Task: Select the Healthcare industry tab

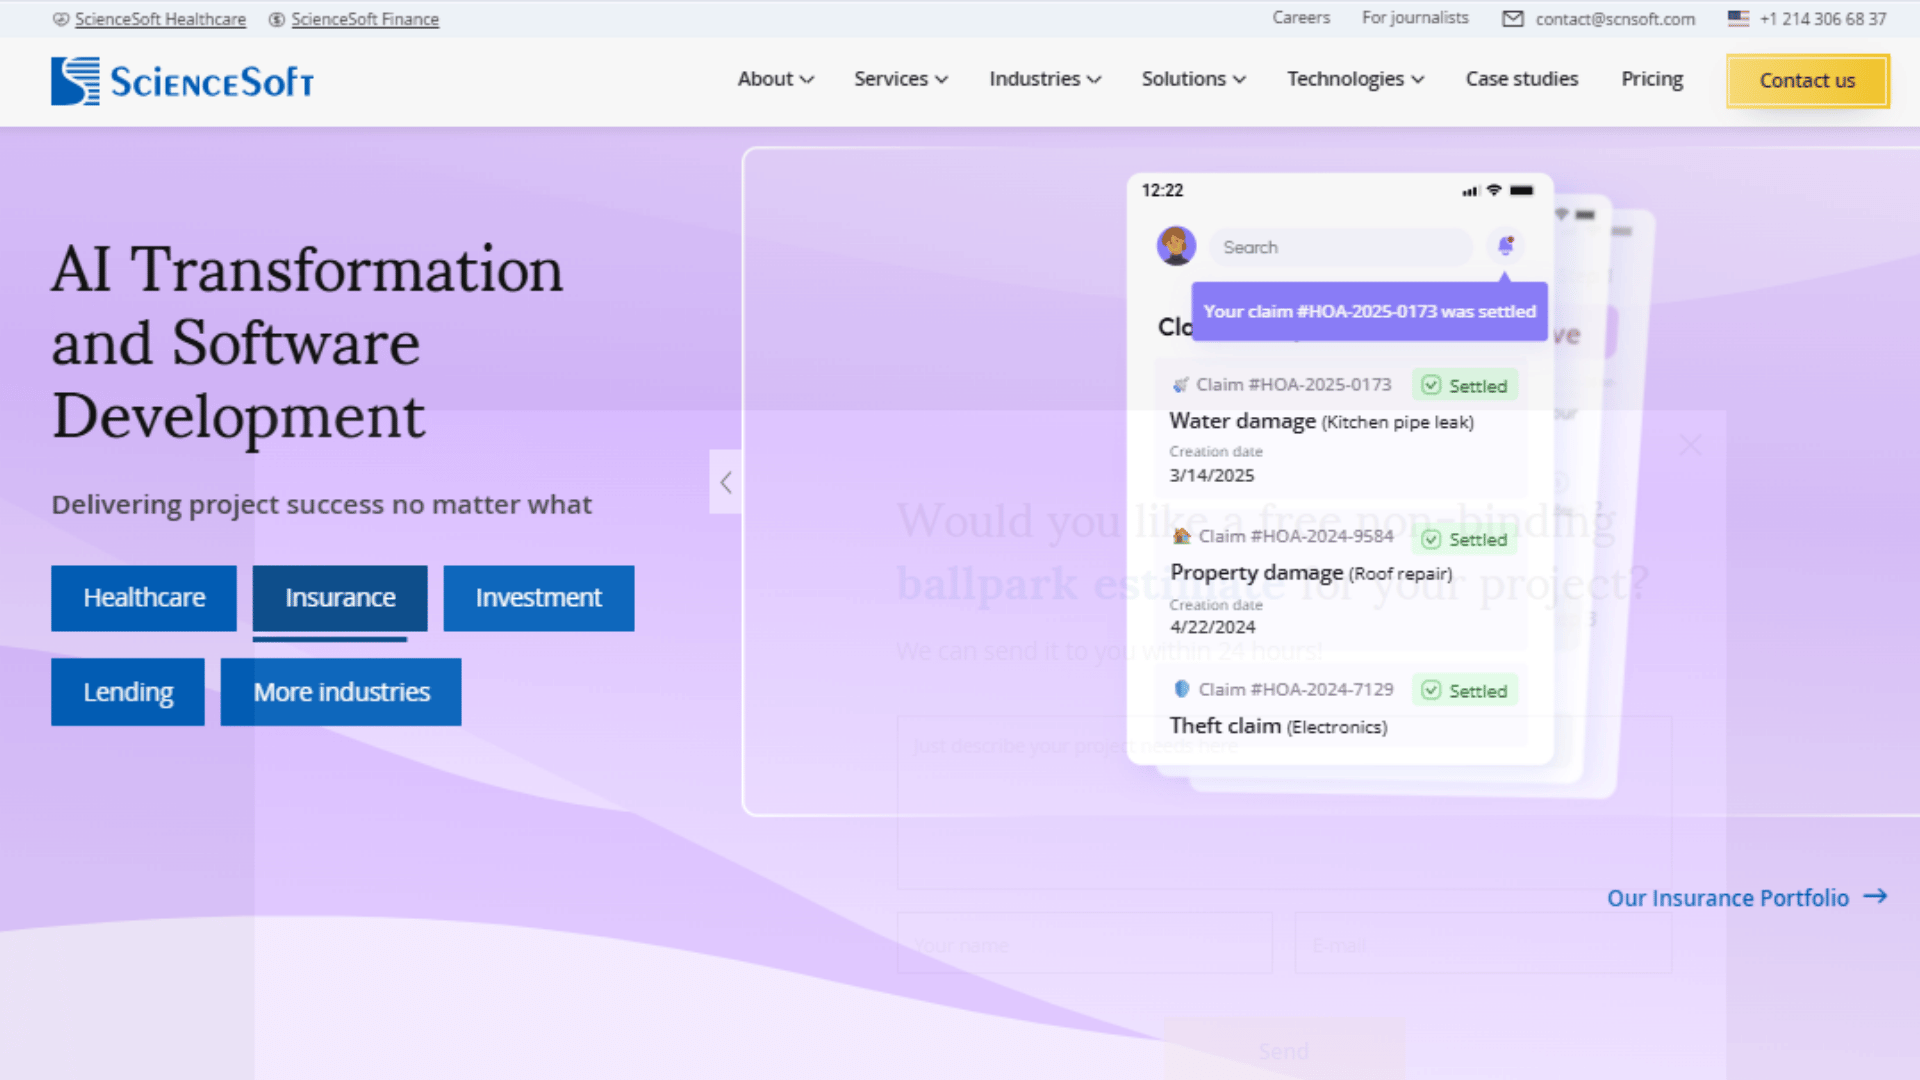Action: pyautogui.click(x=144, y=598)
